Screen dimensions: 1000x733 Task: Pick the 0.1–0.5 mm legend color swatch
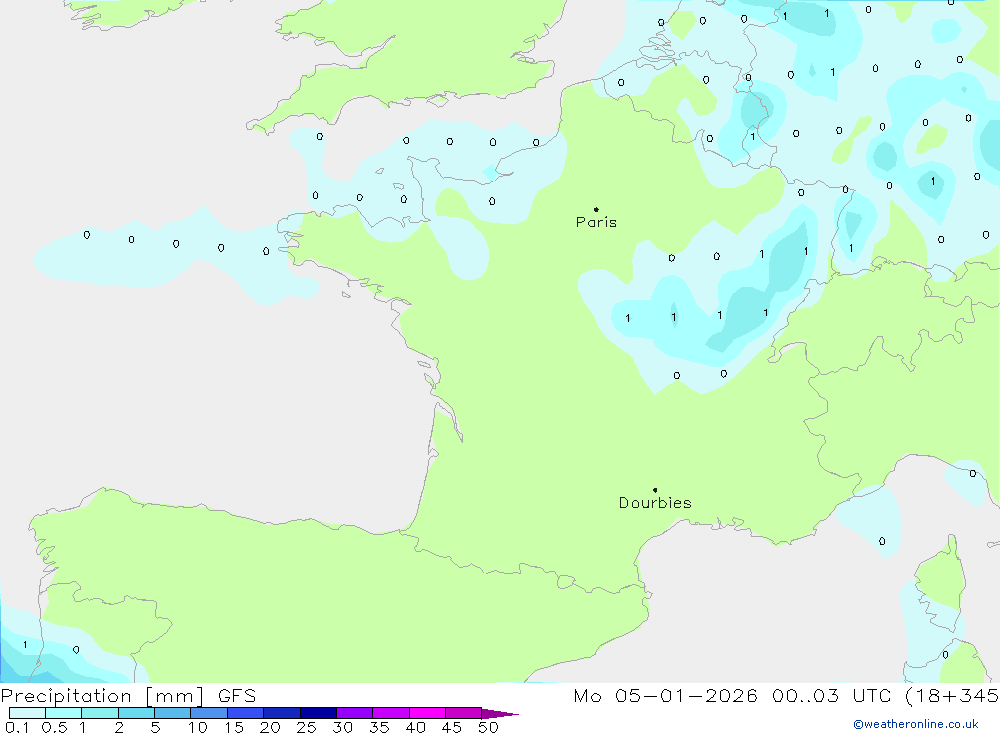pyautogui.click(x=27, y=713)
